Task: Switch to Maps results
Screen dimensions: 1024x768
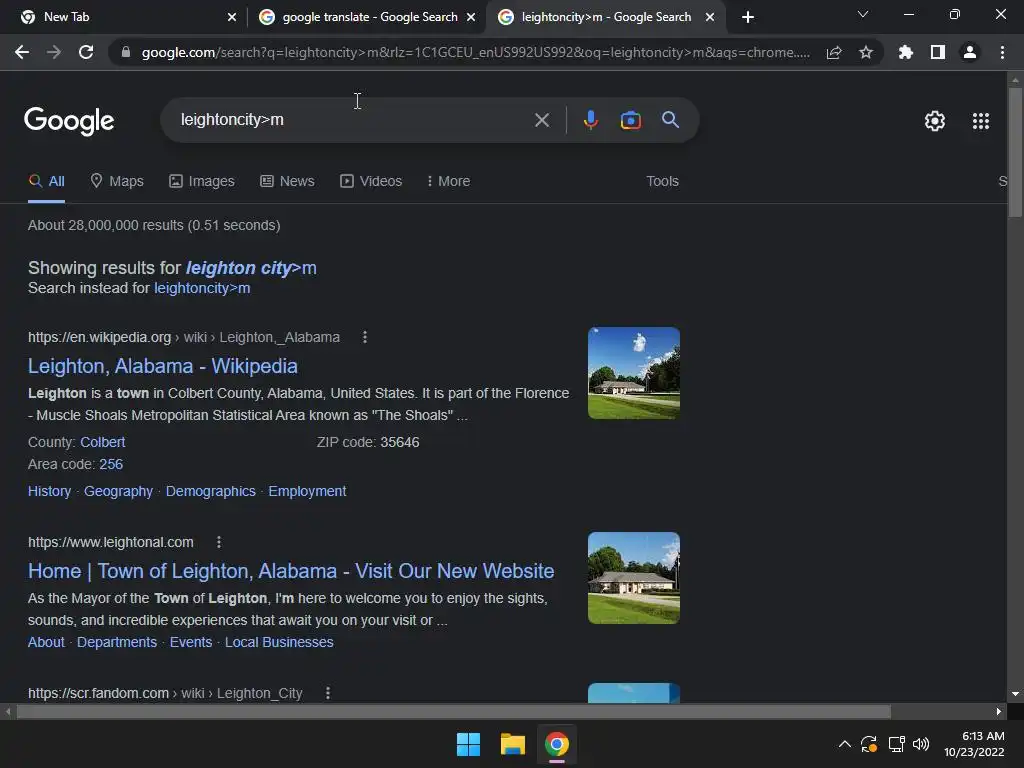Action: click(117, 182)
